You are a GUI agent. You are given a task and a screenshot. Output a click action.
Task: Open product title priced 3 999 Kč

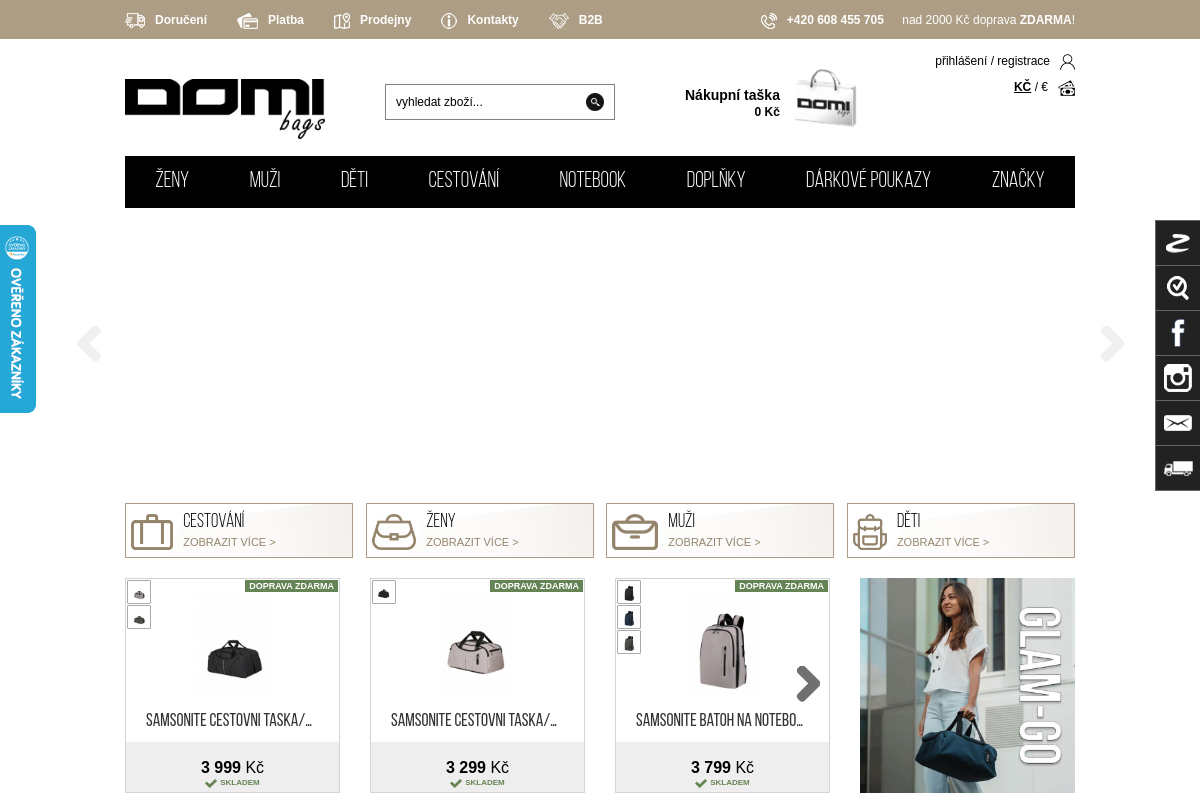click(229, 721)
